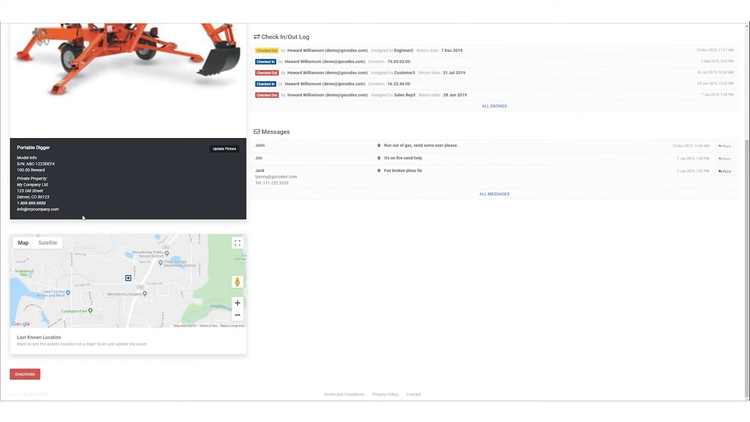This screenshot has width=750, height=422.
Task: Click the asset location marker on map
Action: (128, 278)
